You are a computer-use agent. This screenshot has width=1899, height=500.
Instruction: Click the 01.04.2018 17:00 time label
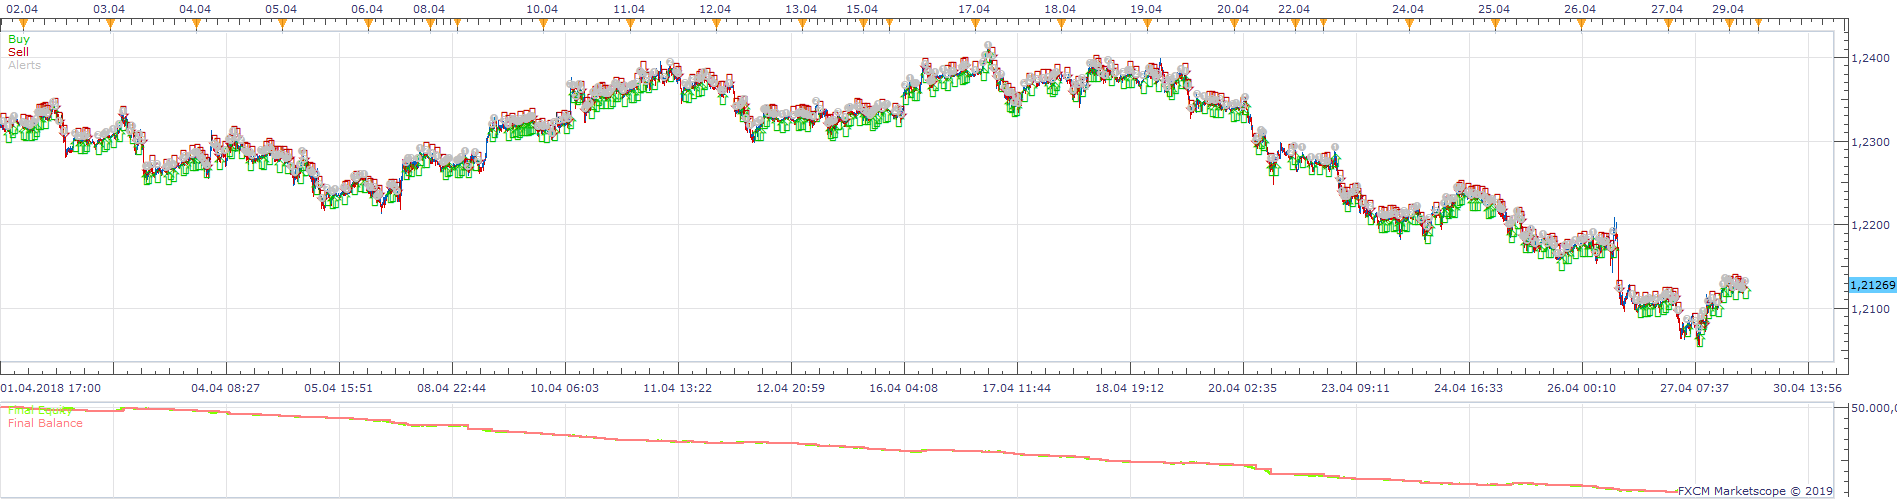tap(51, 388)
